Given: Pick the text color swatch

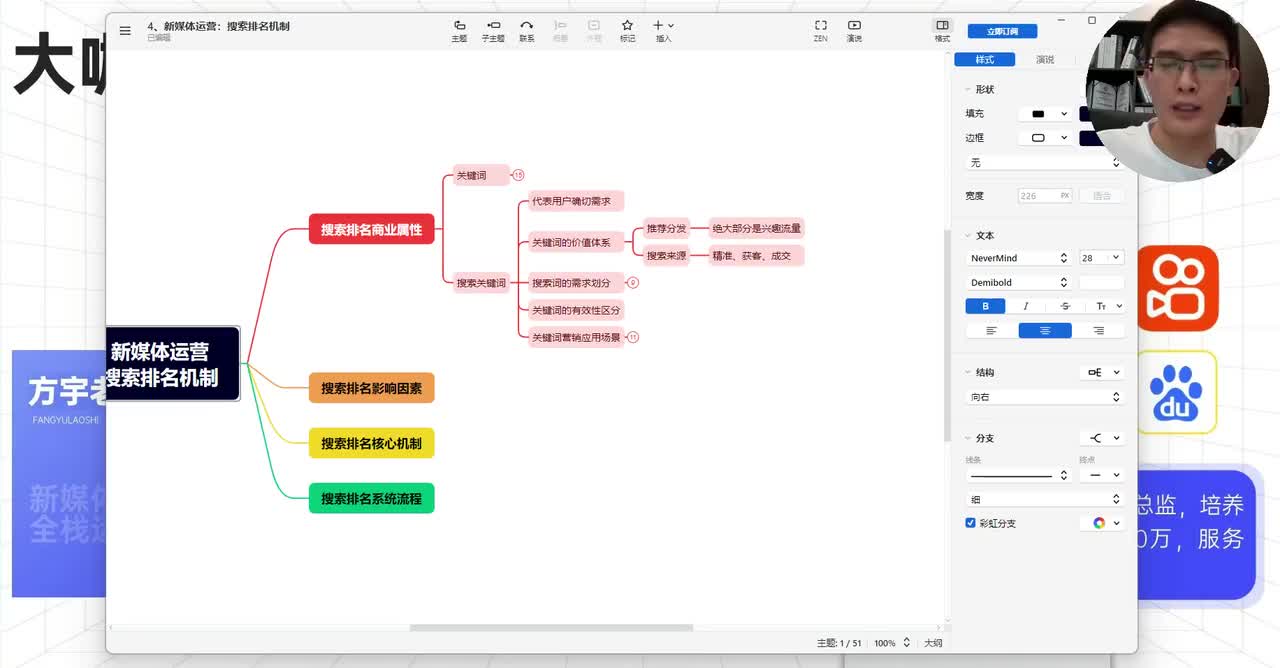Looking at the screenshot, I should (1101, 283).
